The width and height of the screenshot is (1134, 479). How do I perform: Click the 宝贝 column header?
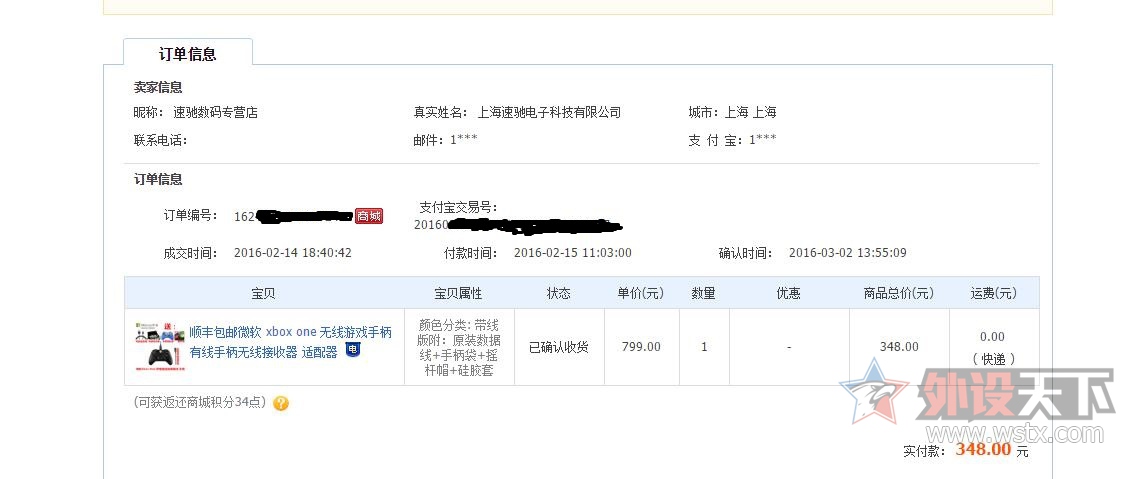point(264,293)
